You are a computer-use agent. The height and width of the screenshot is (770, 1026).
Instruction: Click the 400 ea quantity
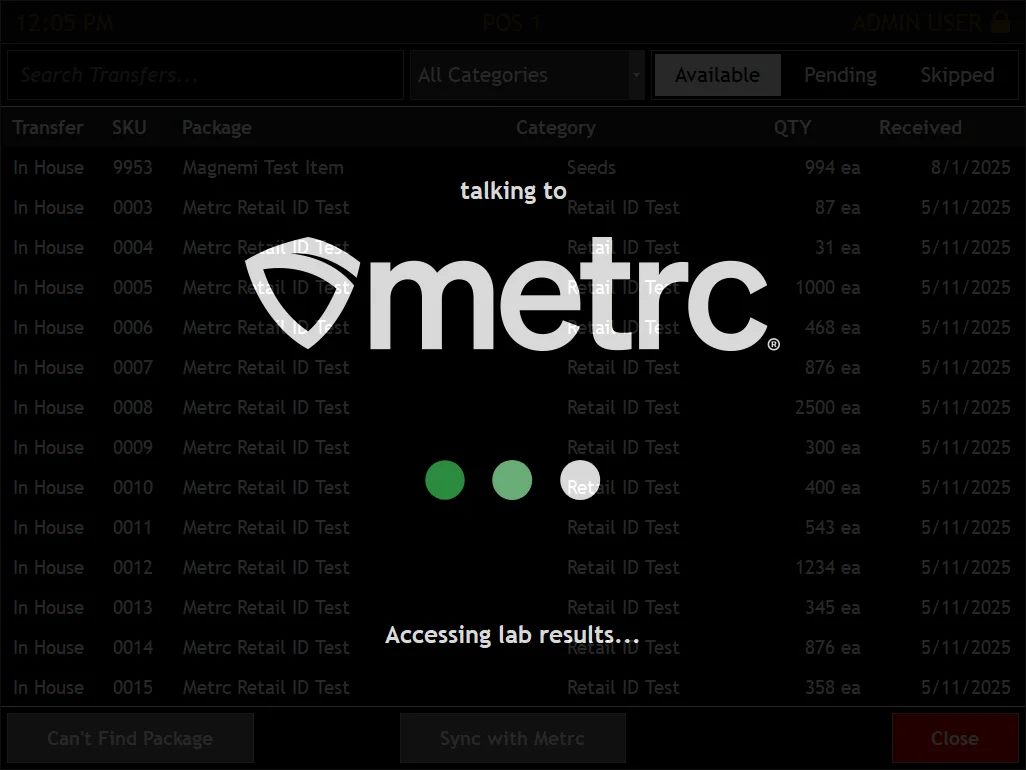click(832, 487)
